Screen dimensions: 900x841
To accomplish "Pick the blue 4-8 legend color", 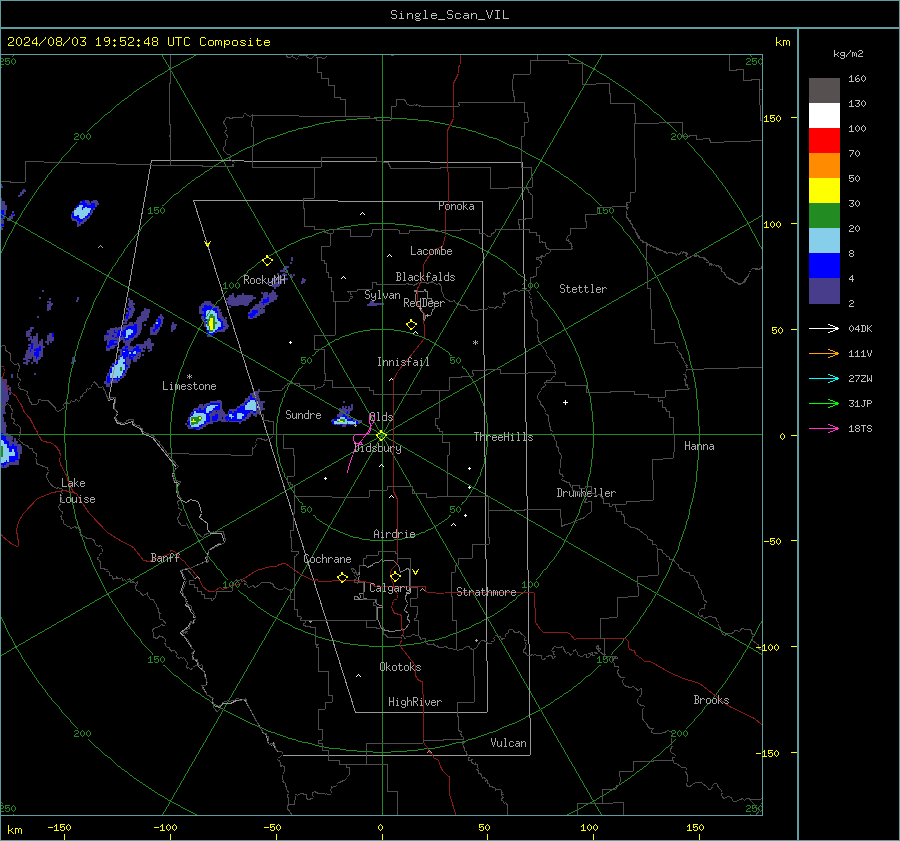I will (824, 266).
